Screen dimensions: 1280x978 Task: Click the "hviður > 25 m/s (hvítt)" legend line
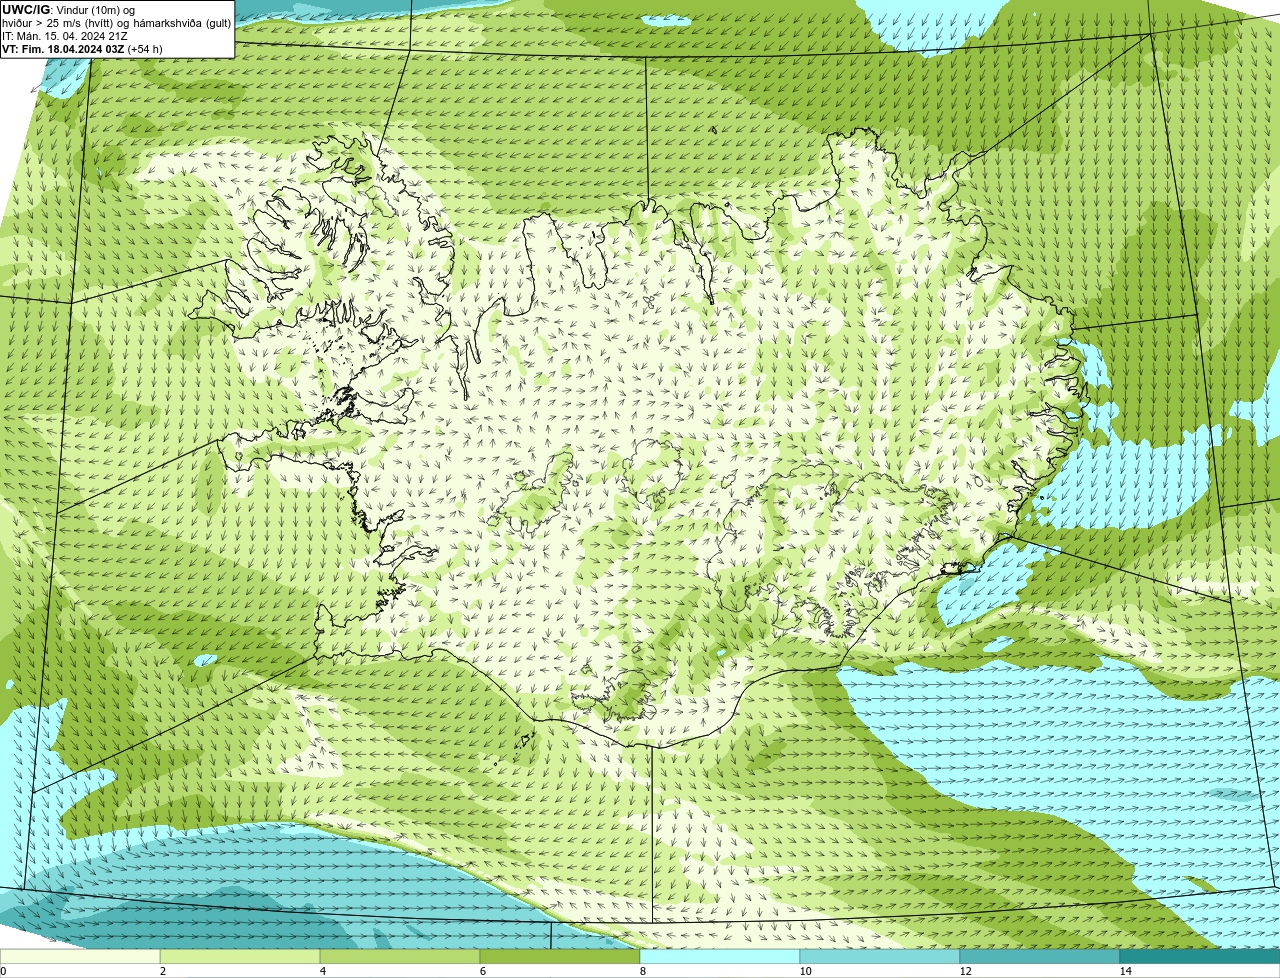(59, 23)
